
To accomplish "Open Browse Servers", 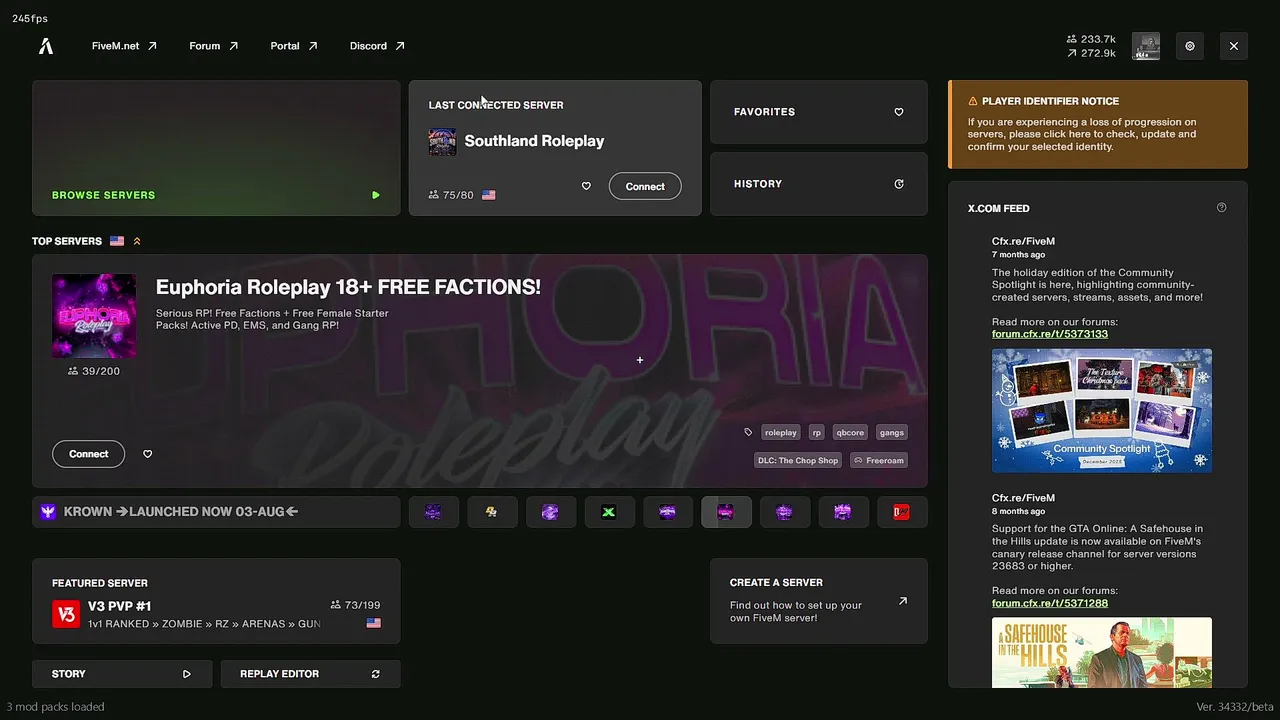I will 216,148.
